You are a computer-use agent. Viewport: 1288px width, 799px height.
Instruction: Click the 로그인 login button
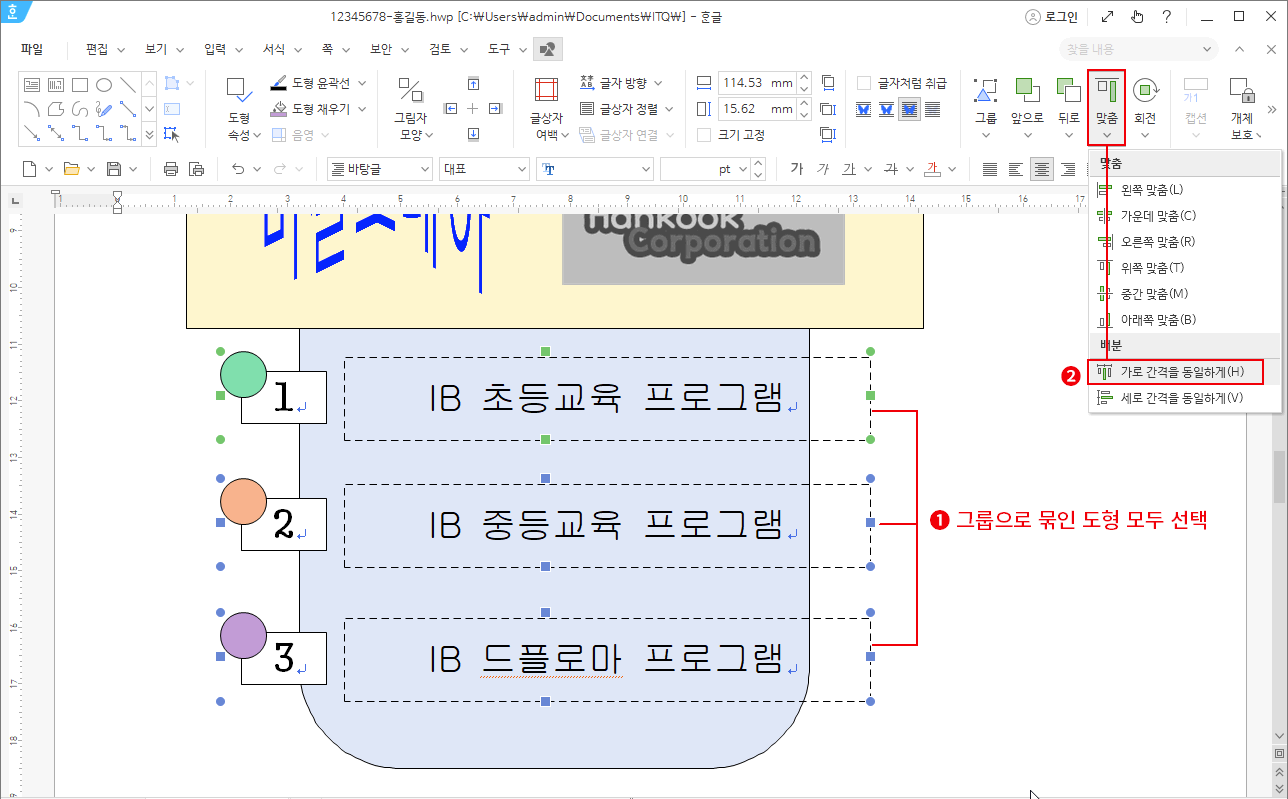click(x=1051, y=17)
